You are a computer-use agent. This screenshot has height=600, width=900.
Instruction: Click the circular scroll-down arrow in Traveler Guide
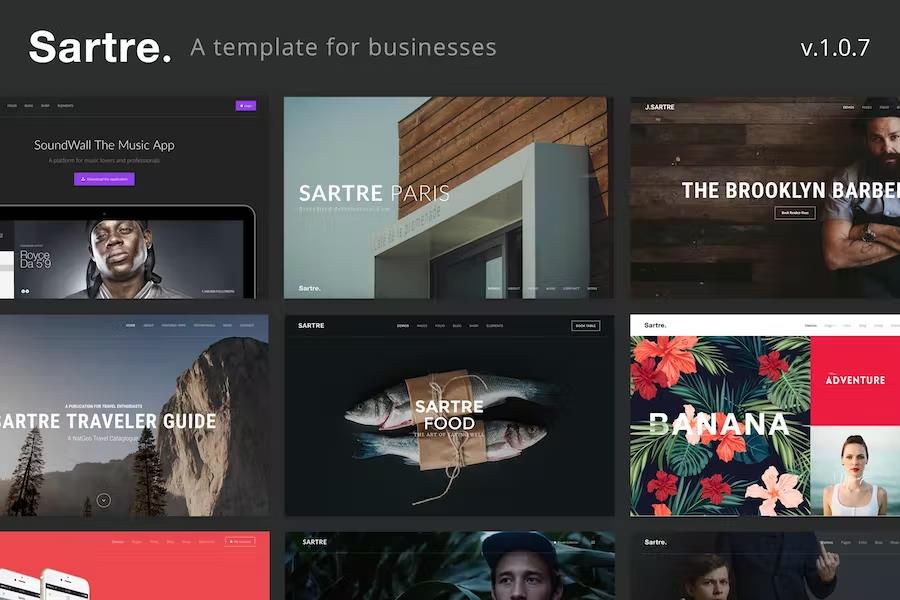[x=103, y=500]
